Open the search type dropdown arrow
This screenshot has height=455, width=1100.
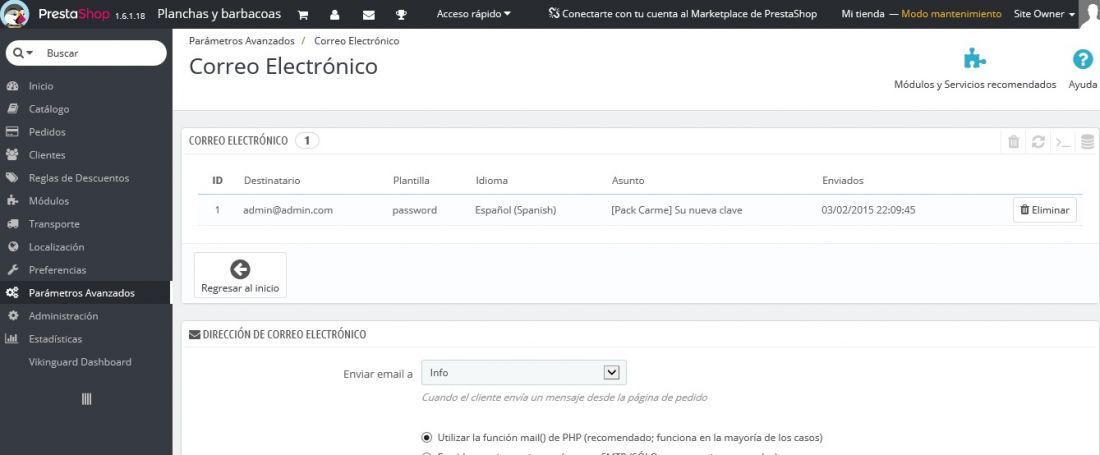tap(23, 53)
